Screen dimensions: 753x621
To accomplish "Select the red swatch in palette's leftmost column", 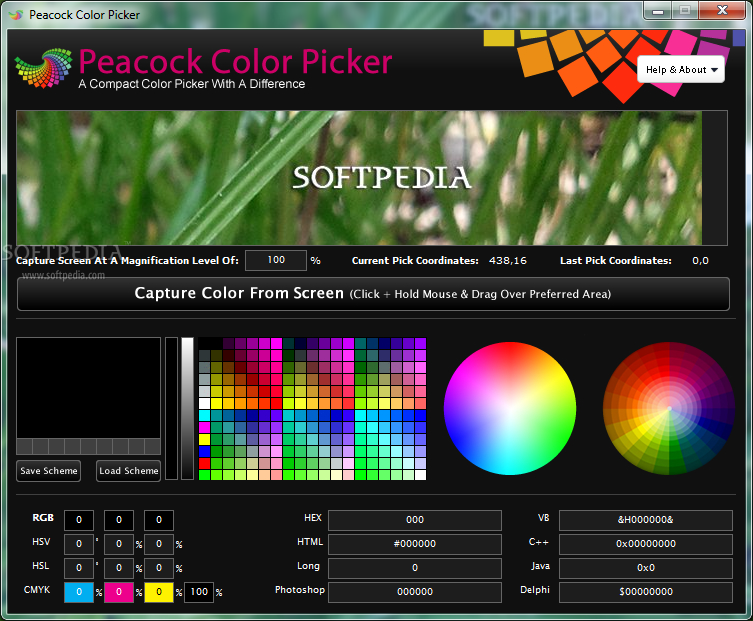I will [x=205, y=463].
